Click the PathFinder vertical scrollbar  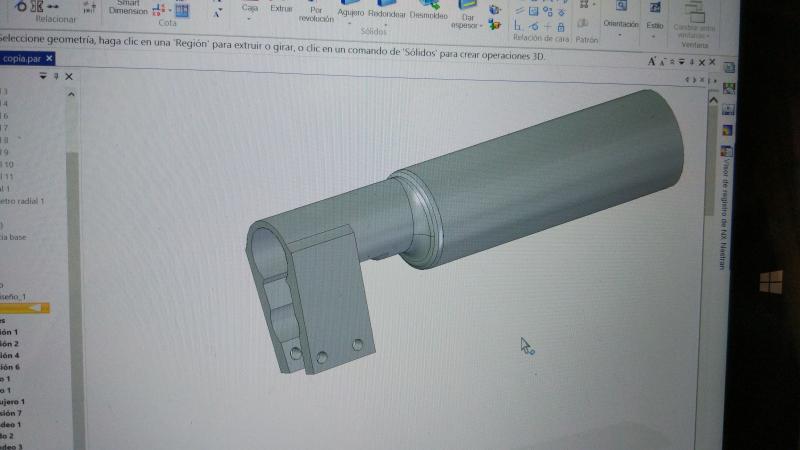click(x=72, y=200)
